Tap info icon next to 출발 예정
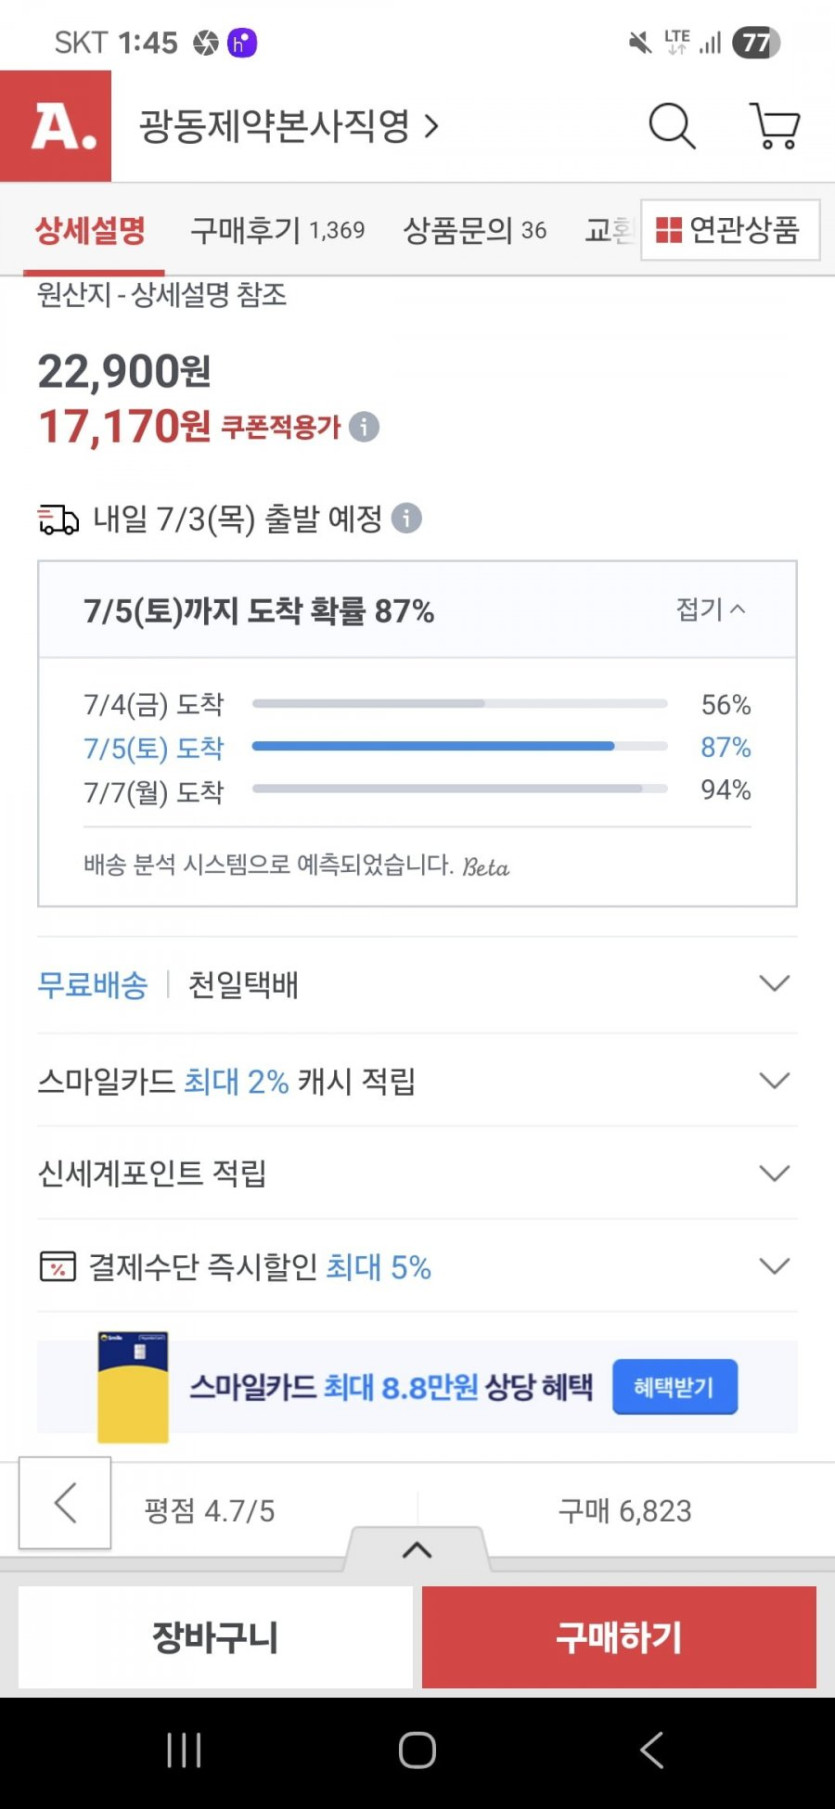This screenshot has height=1809, width=835. pos(406,518)
